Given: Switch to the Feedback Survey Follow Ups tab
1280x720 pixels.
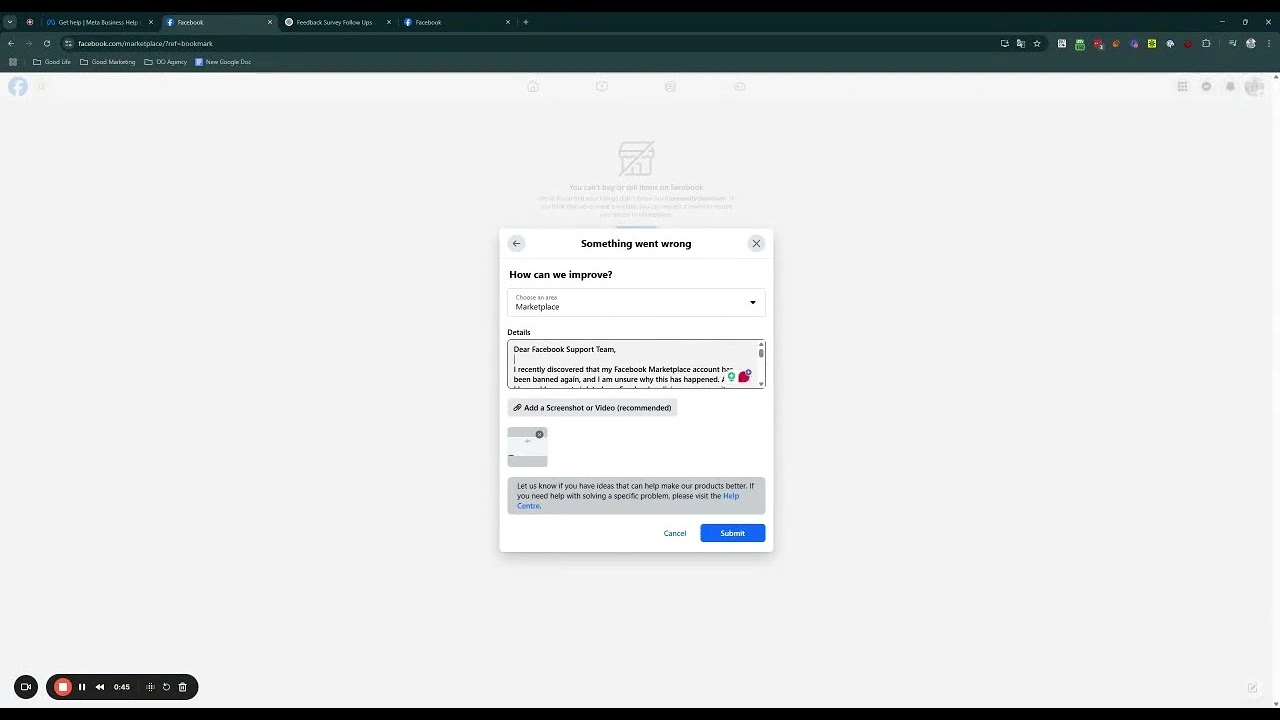Looking at the screenshot, I should coord(334,22).
